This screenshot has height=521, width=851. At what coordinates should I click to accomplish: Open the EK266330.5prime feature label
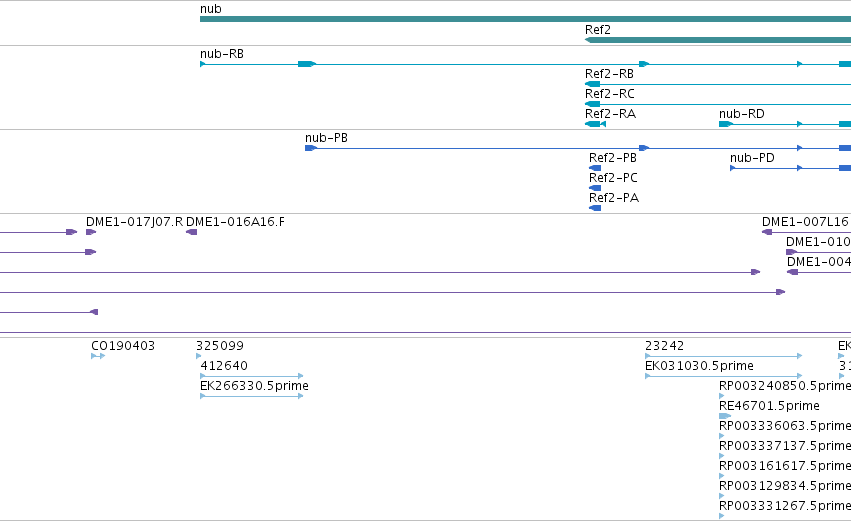[255, 386]
